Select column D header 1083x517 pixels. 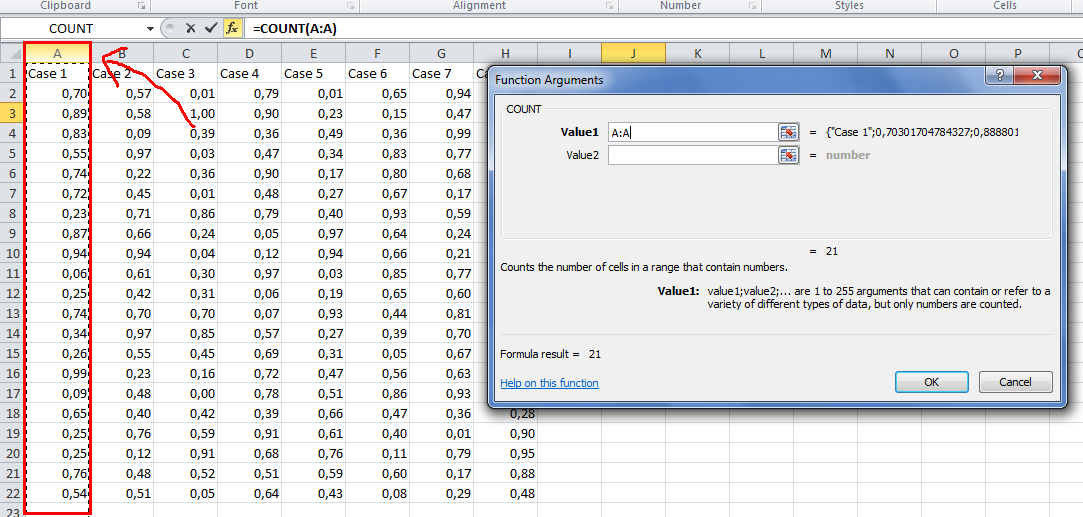(x=249, y=53)
